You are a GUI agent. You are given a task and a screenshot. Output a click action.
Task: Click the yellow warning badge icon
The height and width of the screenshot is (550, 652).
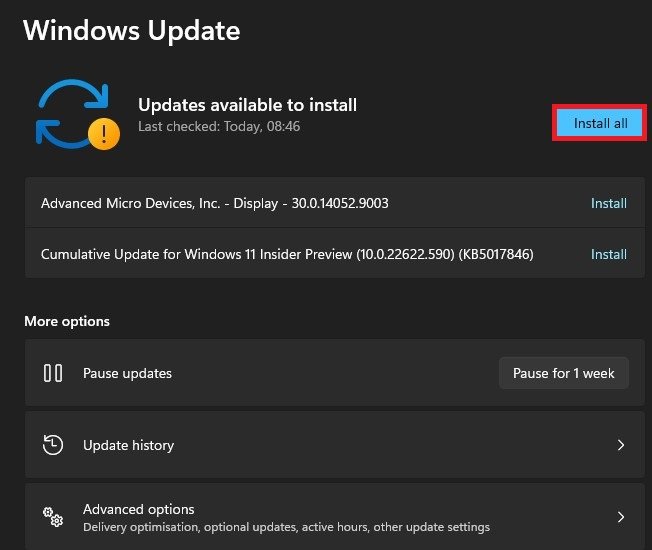[x=104, y=134]
